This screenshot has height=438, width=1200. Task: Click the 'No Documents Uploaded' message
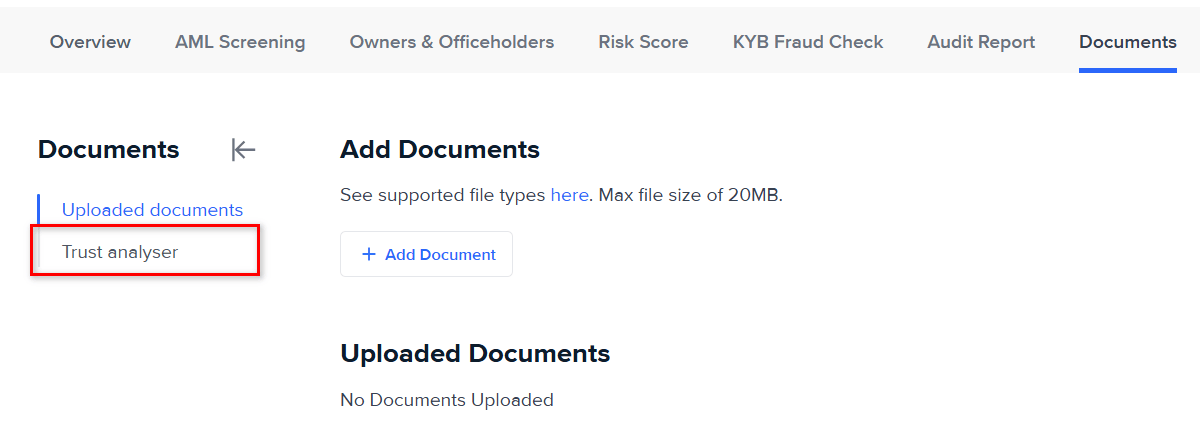446,400
